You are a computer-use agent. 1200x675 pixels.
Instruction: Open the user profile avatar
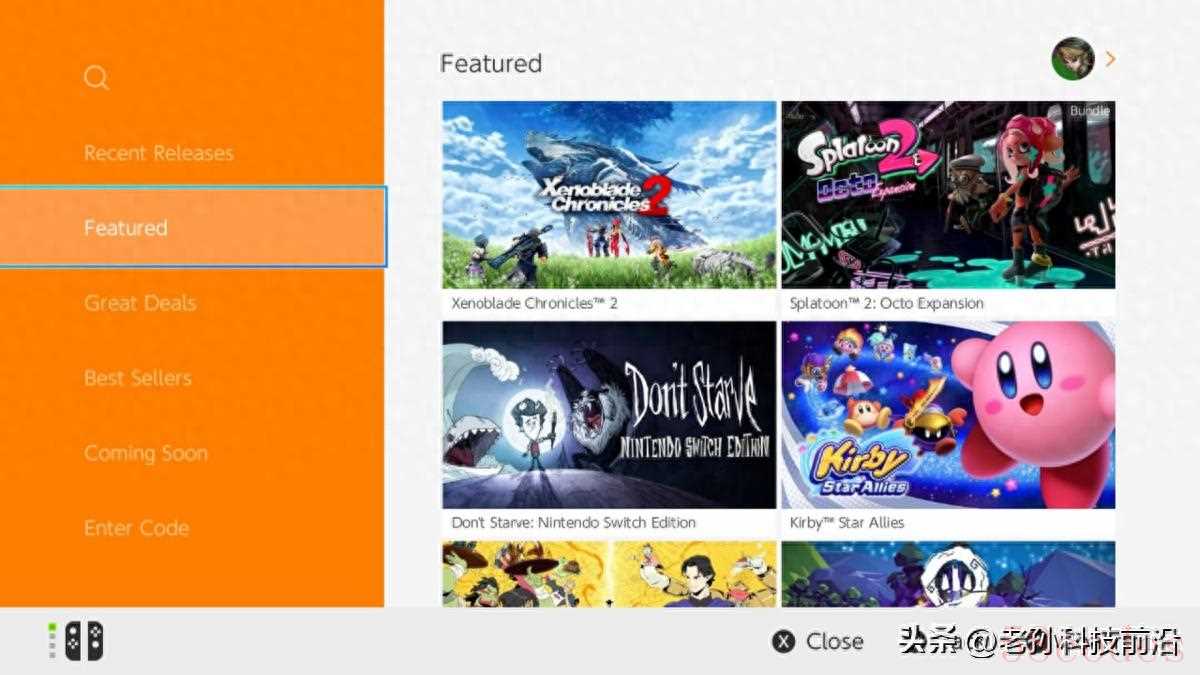(1073, 60)
